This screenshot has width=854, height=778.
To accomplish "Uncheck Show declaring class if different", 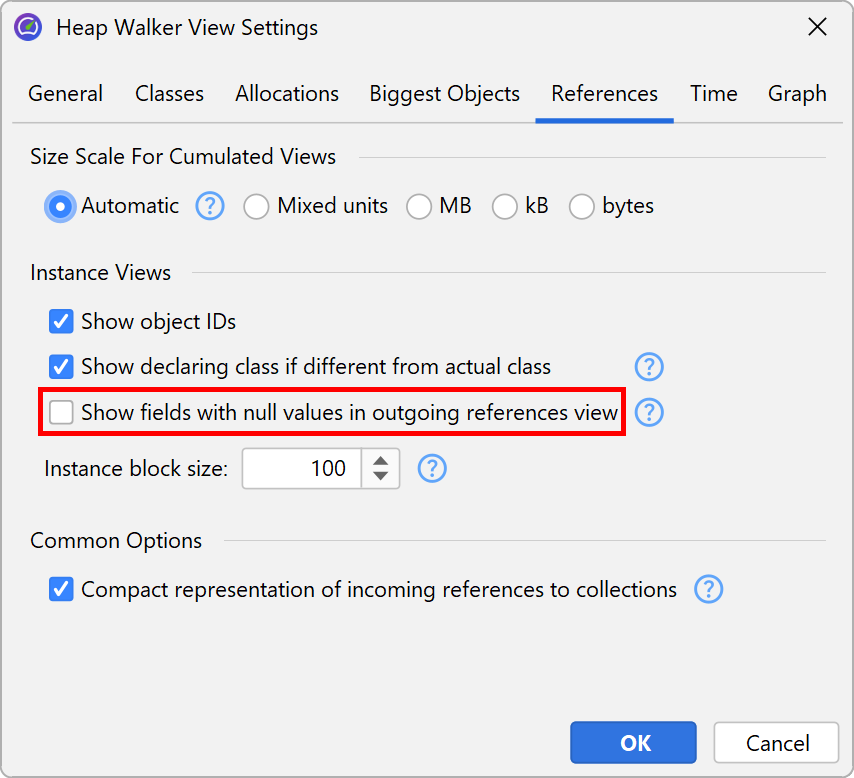I will pos(62,367).
